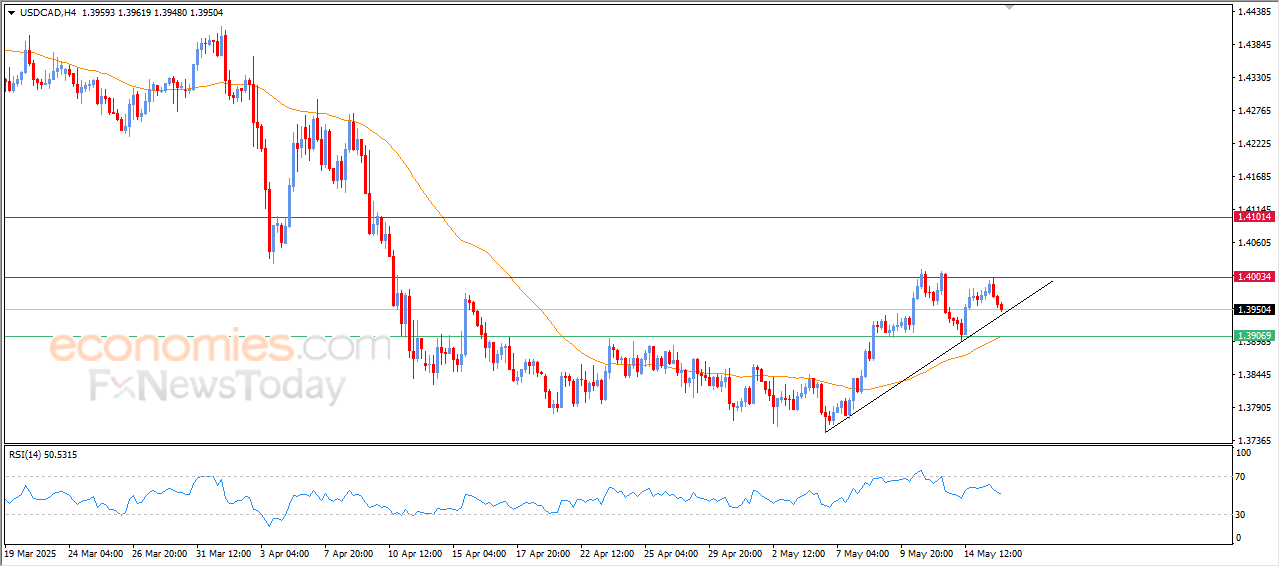1280x567 pixels.
Task: Click the economies.com watermark logo
Action: pos(219,347)
